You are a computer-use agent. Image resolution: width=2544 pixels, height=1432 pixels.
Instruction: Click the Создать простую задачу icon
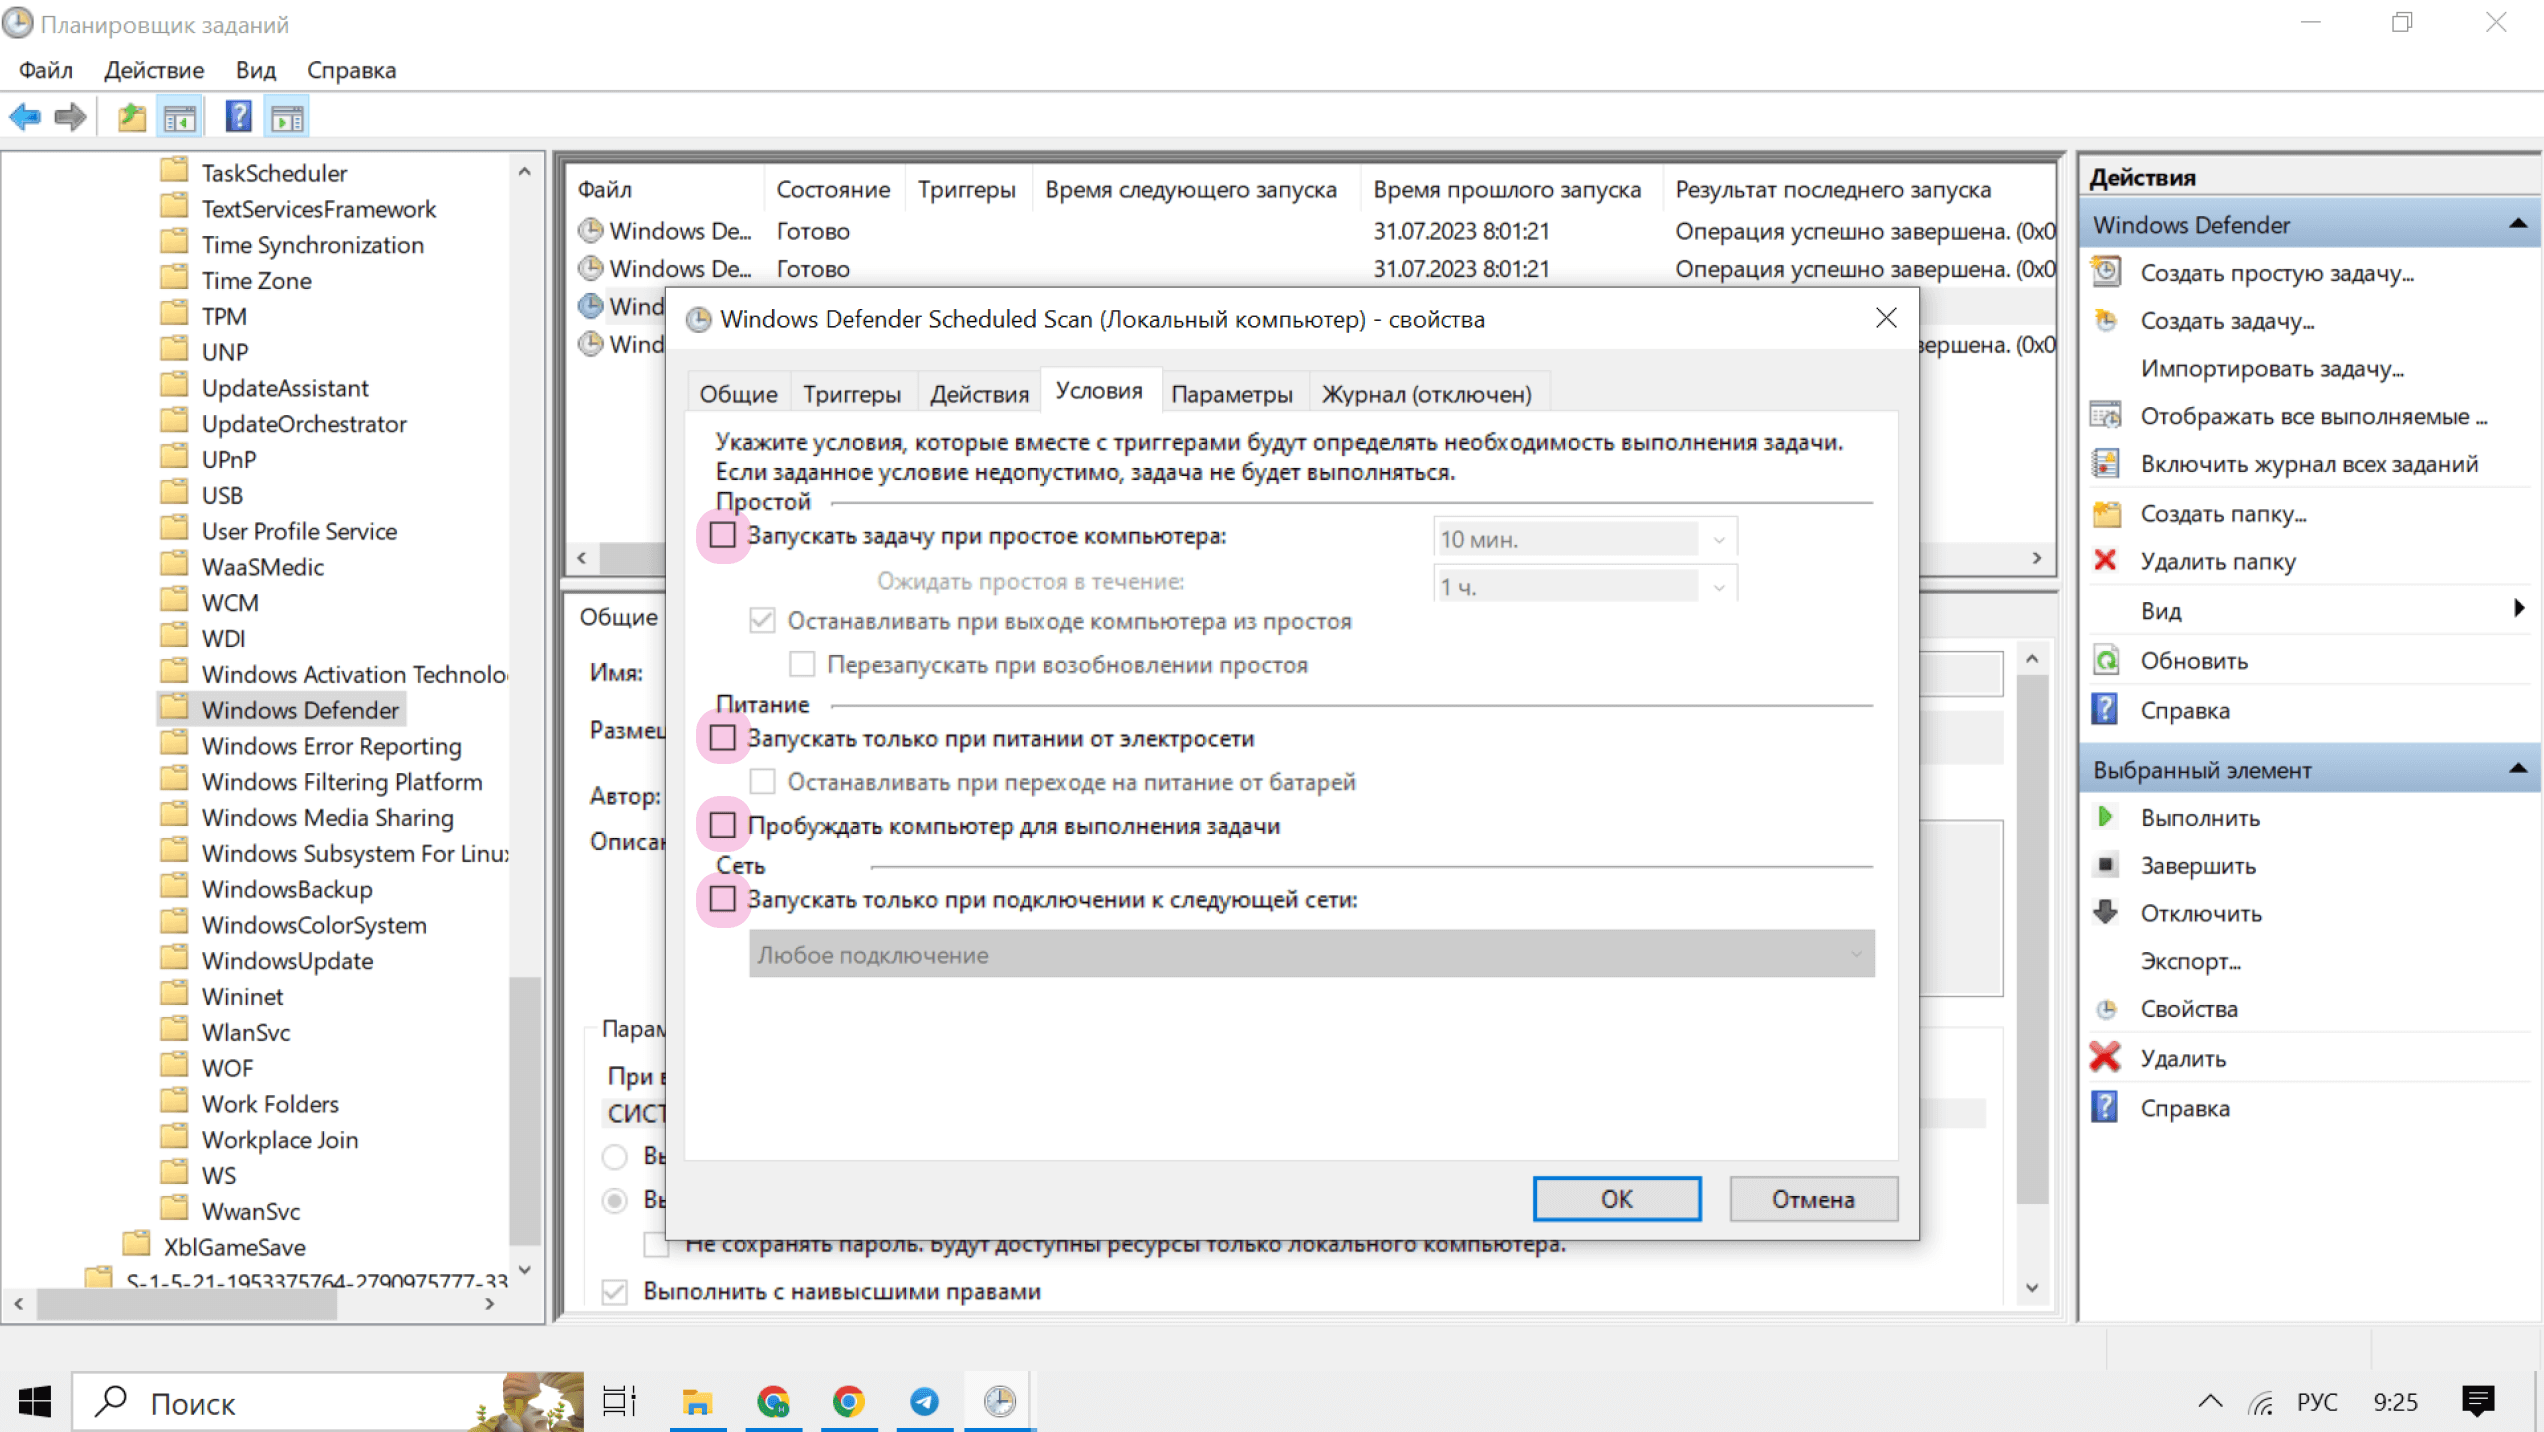click(x=2105, y=272)
